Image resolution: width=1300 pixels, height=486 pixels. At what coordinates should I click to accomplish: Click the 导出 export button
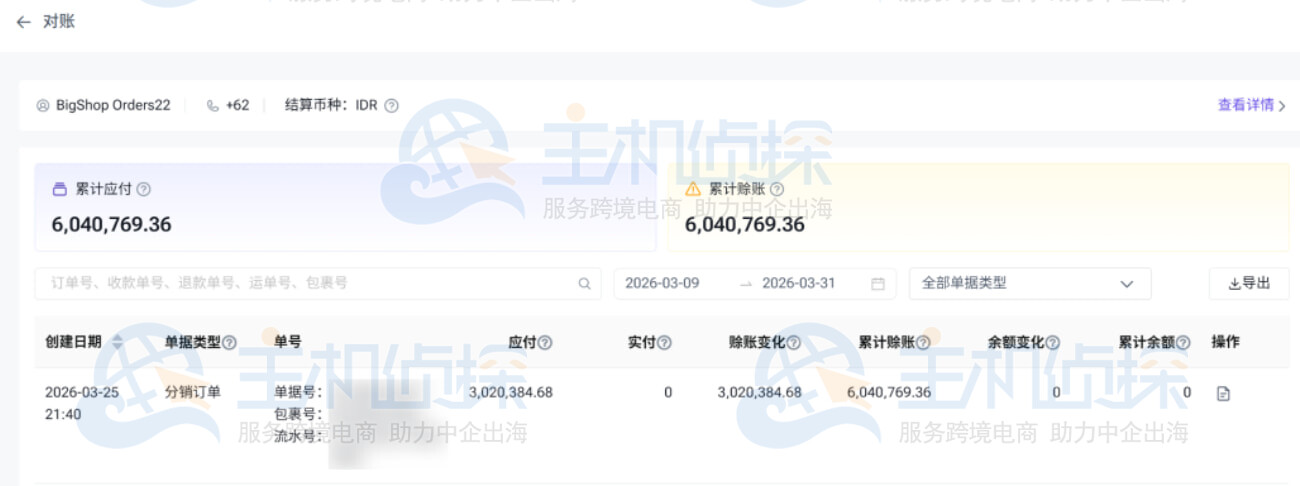[1249, 284]
